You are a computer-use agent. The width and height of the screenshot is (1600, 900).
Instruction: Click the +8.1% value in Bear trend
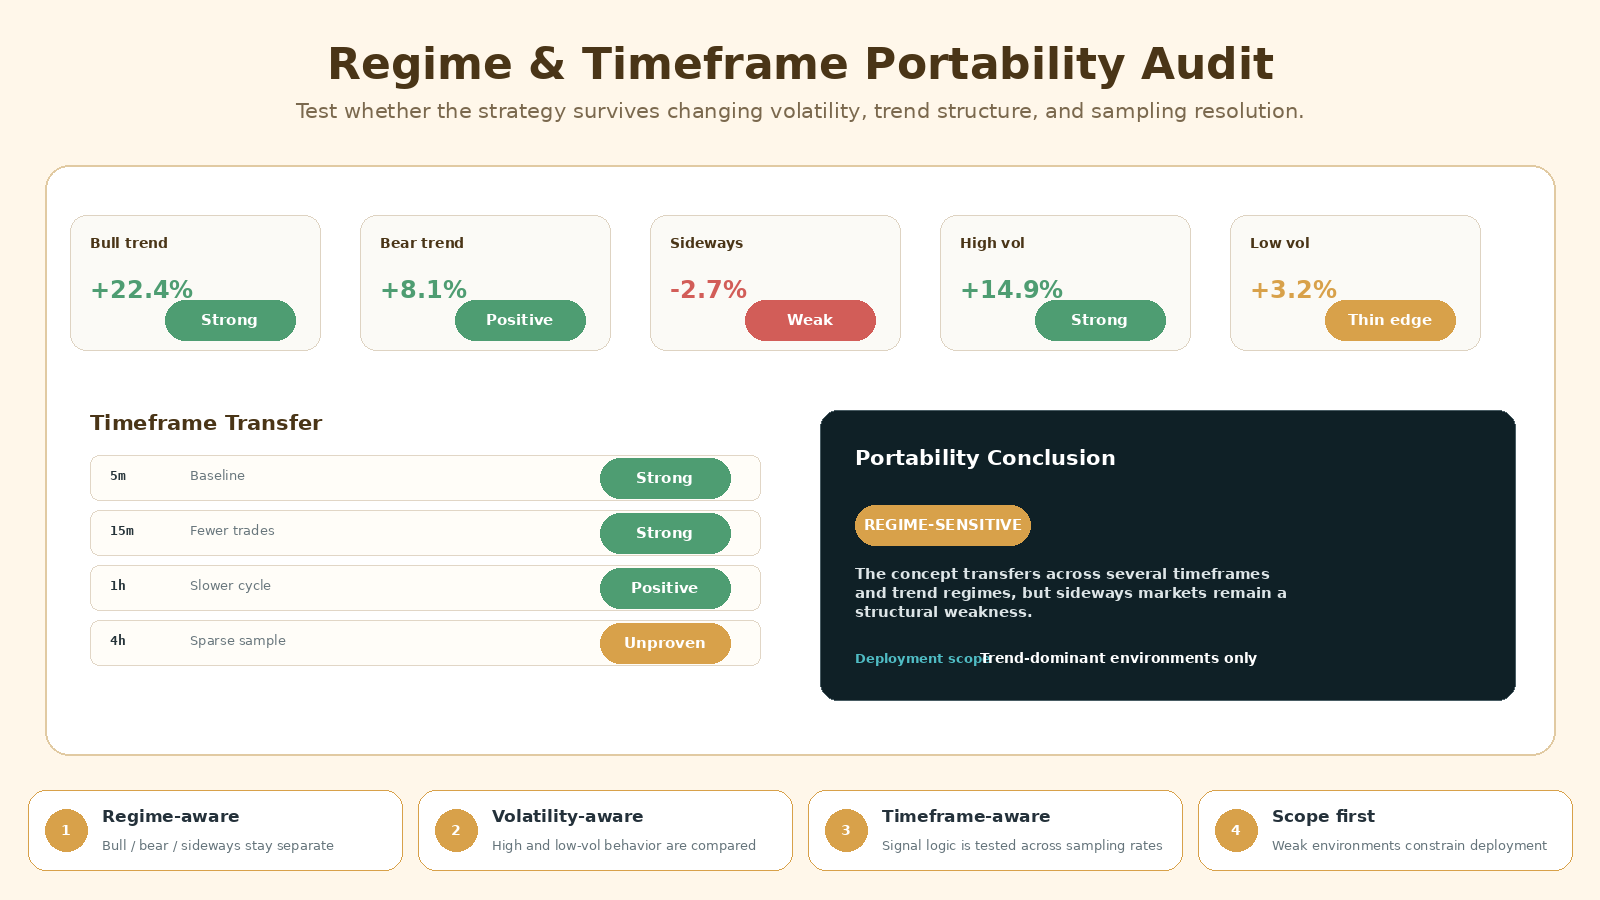point(423,290)
